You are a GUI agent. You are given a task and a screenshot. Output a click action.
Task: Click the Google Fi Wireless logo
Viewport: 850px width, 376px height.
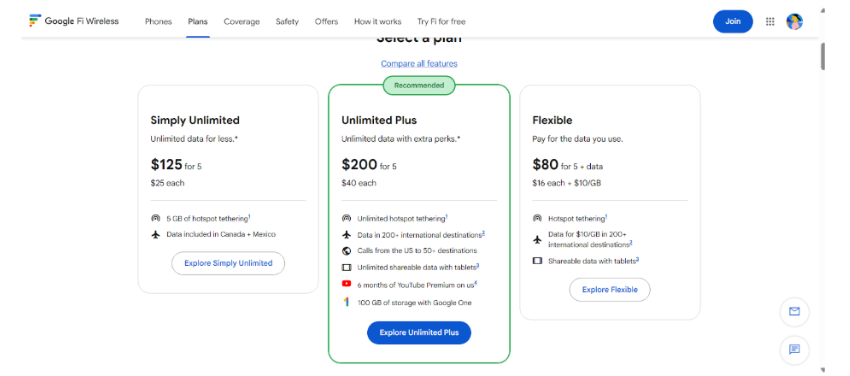click(x=74, y=21)
